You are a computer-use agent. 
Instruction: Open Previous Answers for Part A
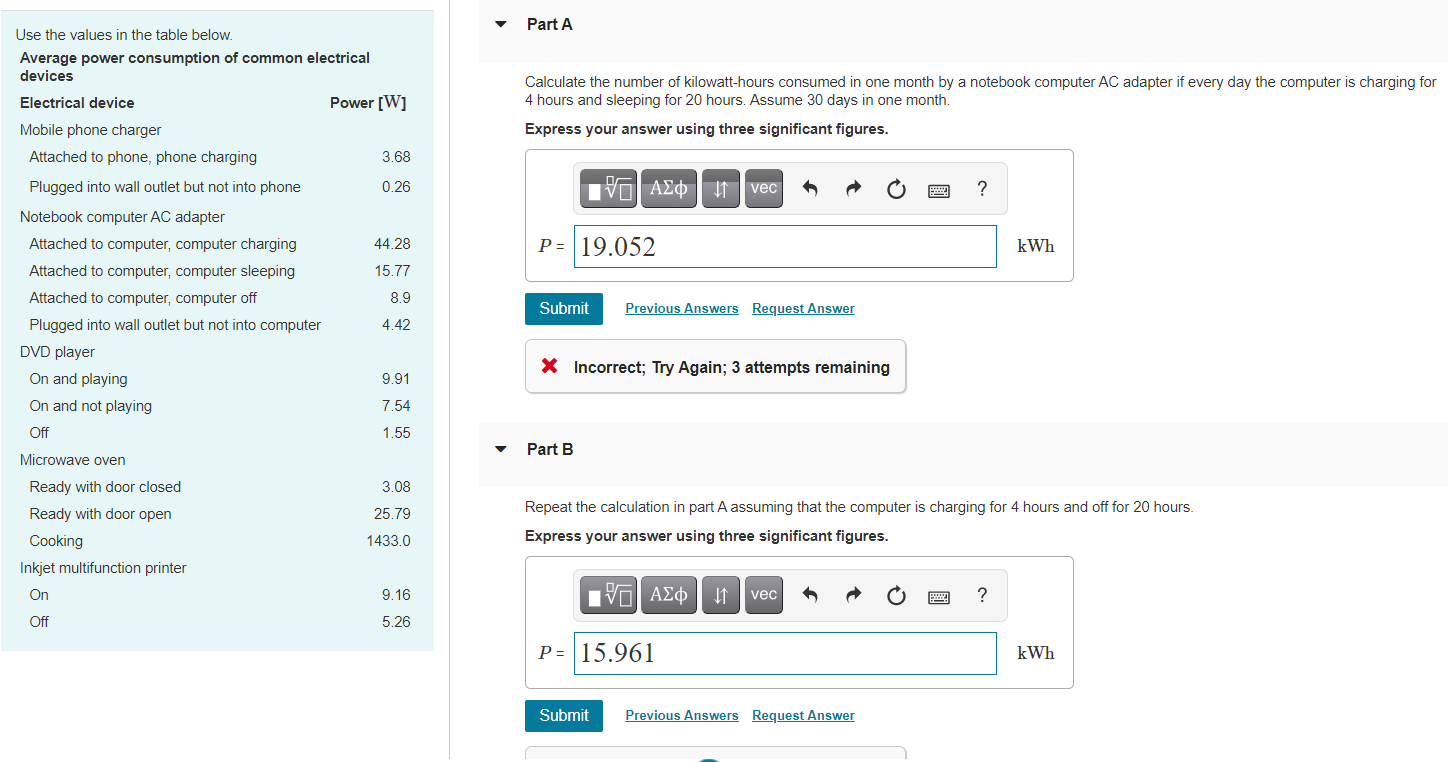[x=681, y=308]
